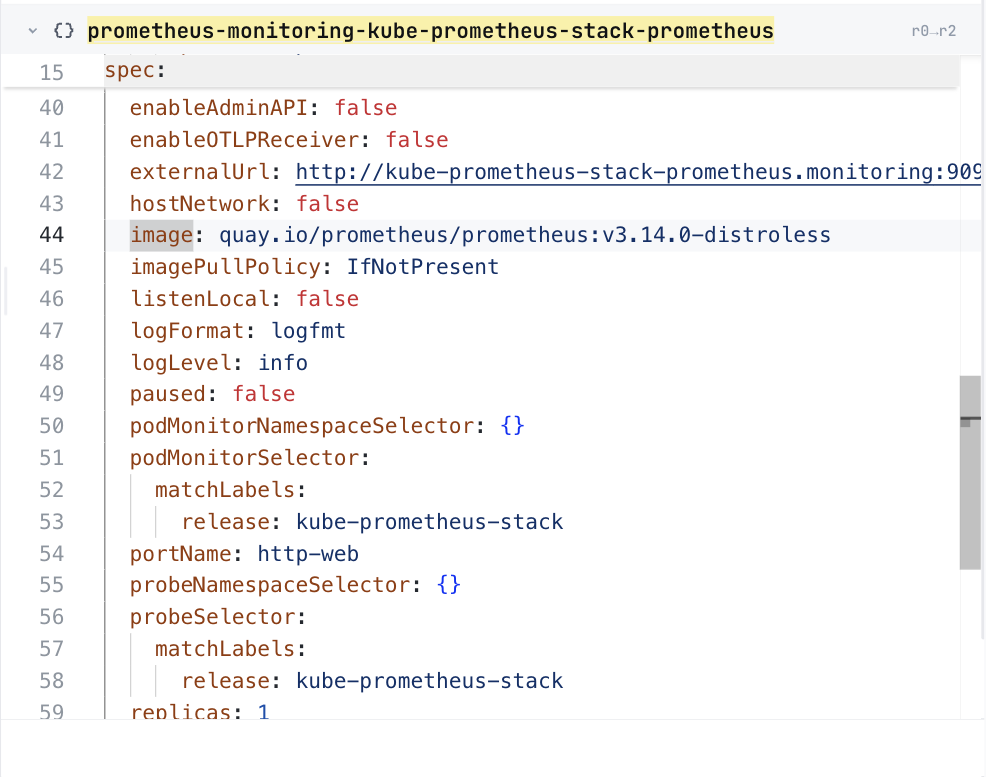Click line number 44 in gutter
Image resolution: width=986 pixels, height=777 pixels.
52,235
